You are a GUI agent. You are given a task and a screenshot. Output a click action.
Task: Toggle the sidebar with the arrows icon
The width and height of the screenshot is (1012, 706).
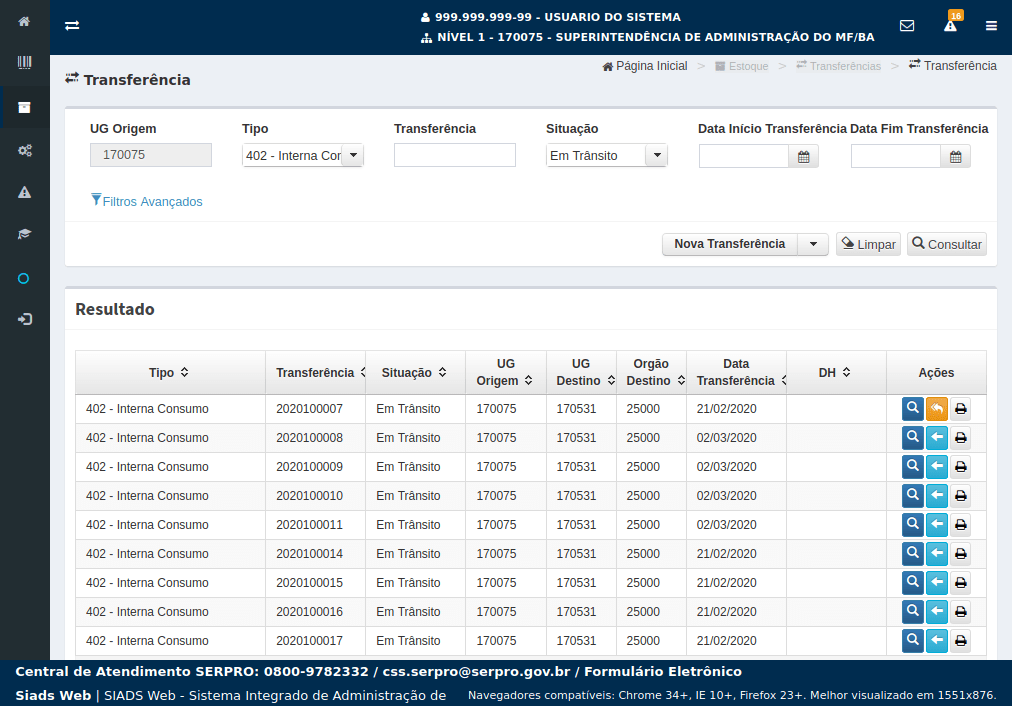point(72,25)
